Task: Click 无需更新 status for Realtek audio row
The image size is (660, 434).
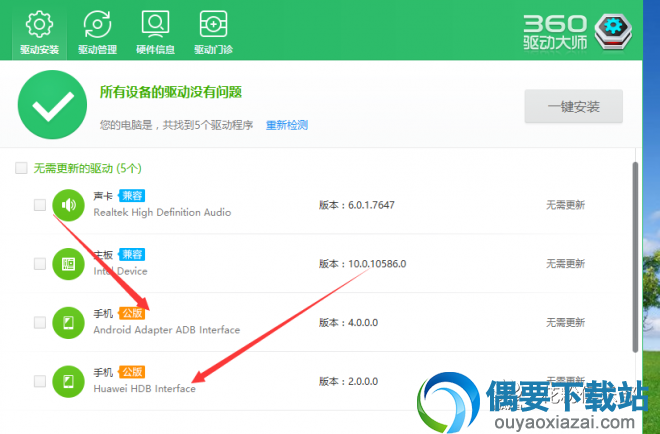Action: pos(565,205)
